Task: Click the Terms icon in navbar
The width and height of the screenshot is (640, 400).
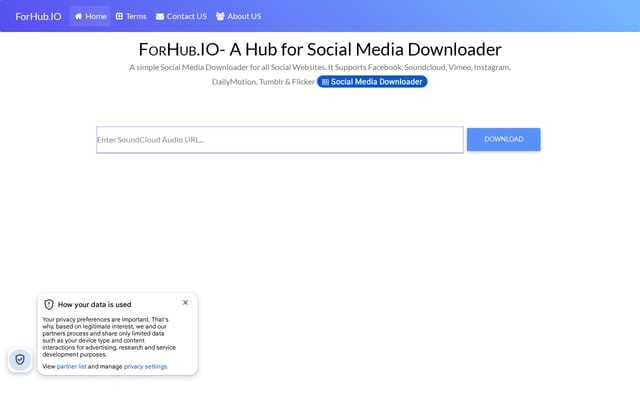Action: click(x=119, y=16)
